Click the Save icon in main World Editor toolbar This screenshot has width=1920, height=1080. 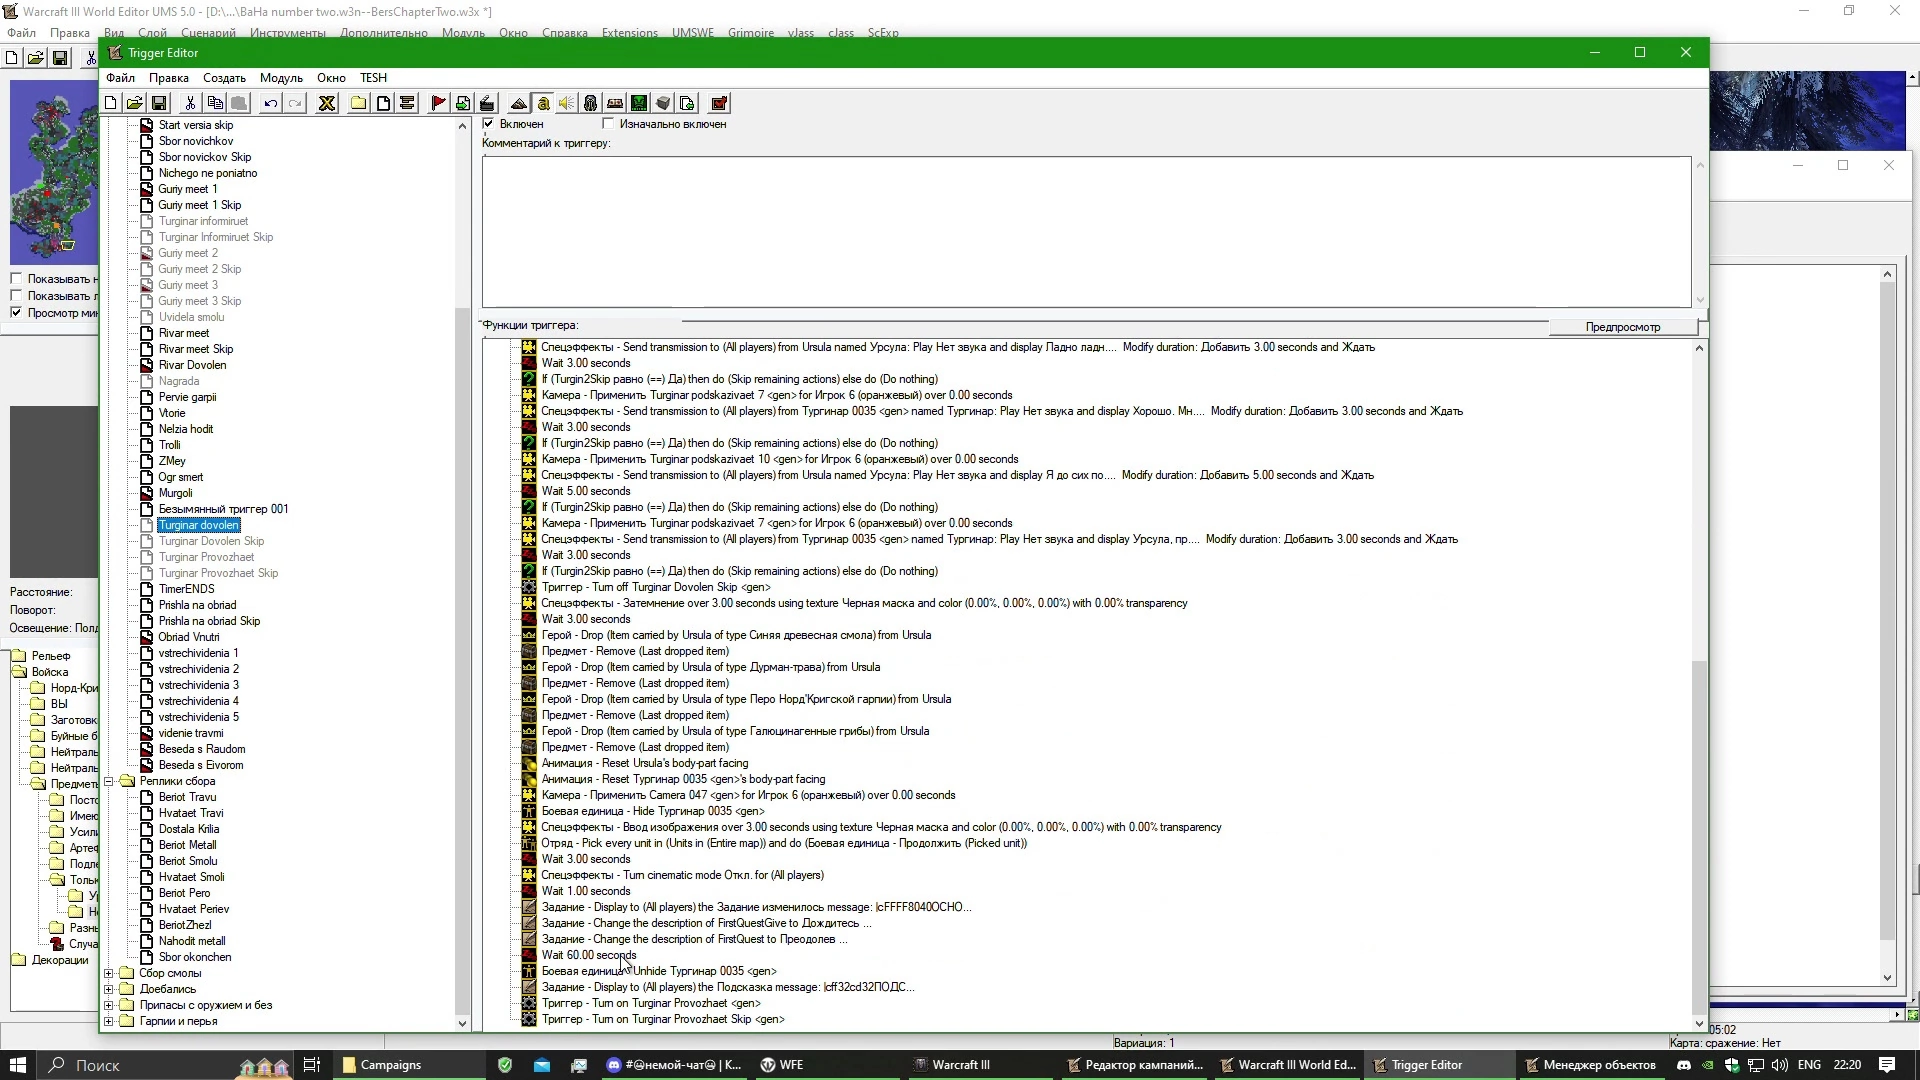coord(60,58)
